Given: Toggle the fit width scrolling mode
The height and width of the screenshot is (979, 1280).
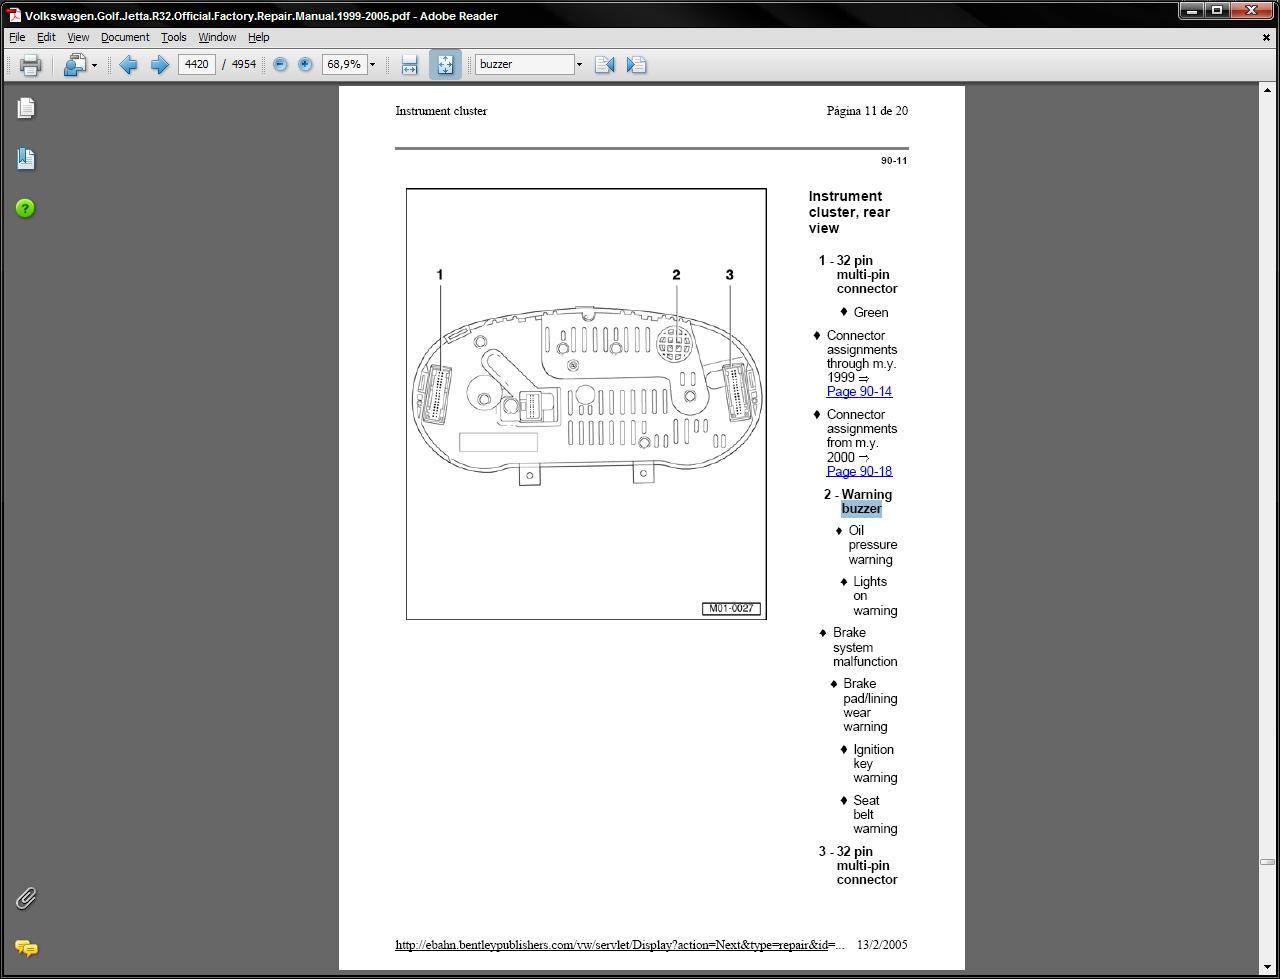Looking at the screenshot, I should tap(409, 65).
